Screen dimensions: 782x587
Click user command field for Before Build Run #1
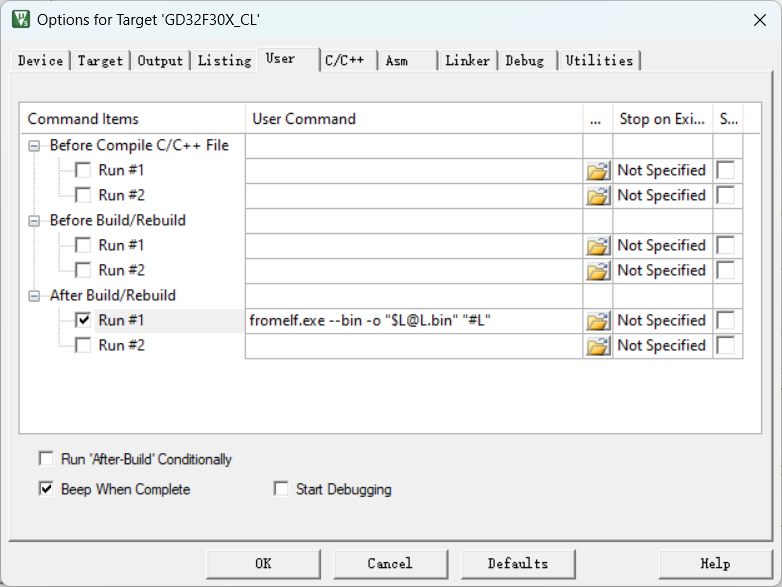click(x=414, y=245)
